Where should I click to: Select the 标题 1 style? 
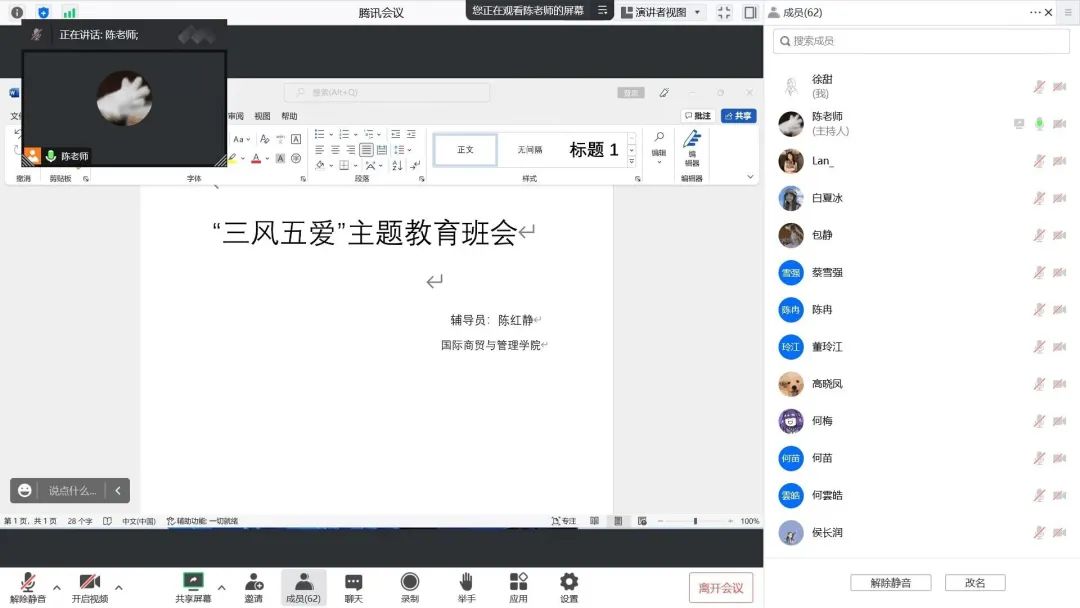[x=594, y=149]
